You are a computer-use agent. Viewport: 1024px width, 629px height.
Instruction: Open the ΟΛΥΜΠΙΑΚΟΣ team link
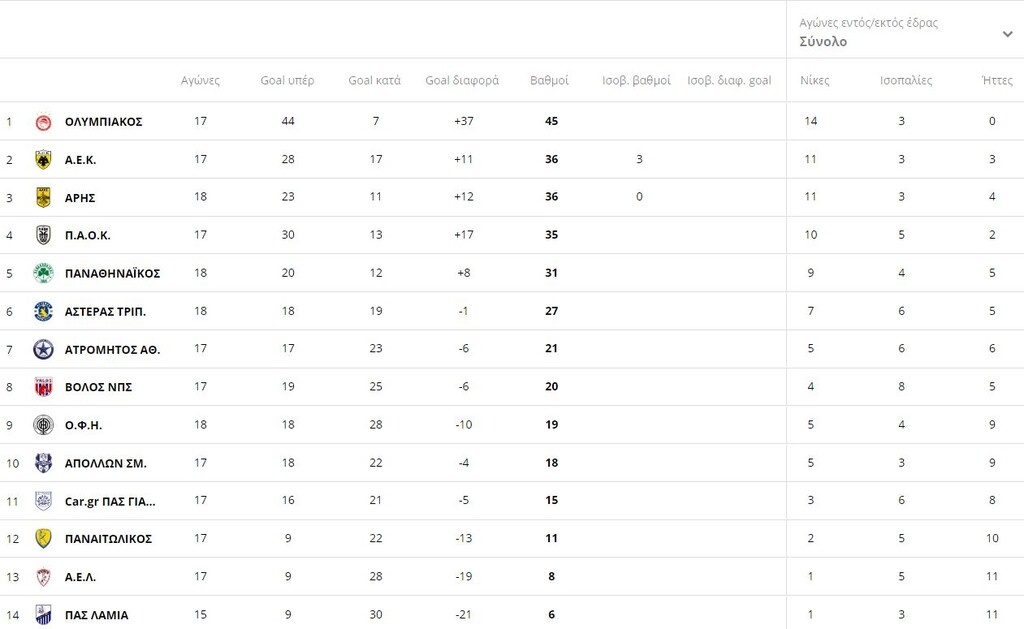pos(103,122)
